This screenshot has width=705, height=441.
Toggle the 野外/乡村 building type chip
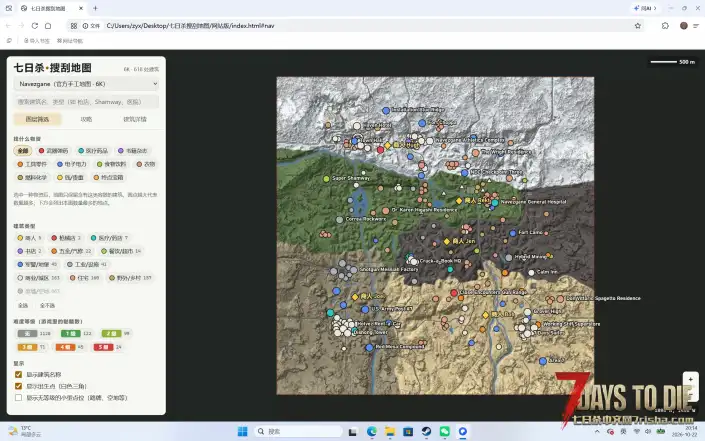pyautogui.click(x=131, y=278)
